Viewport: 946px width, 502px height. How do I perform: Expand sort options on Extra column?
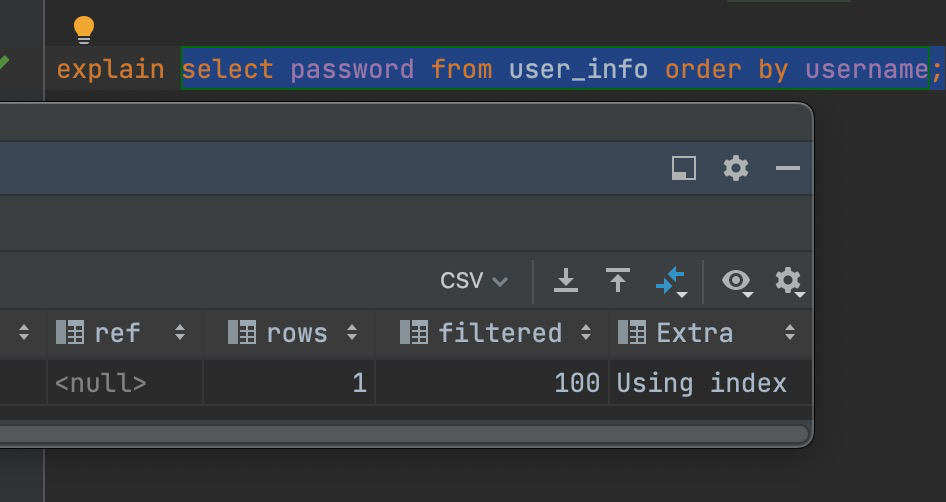pyautogui.click(x=790, y=333)
